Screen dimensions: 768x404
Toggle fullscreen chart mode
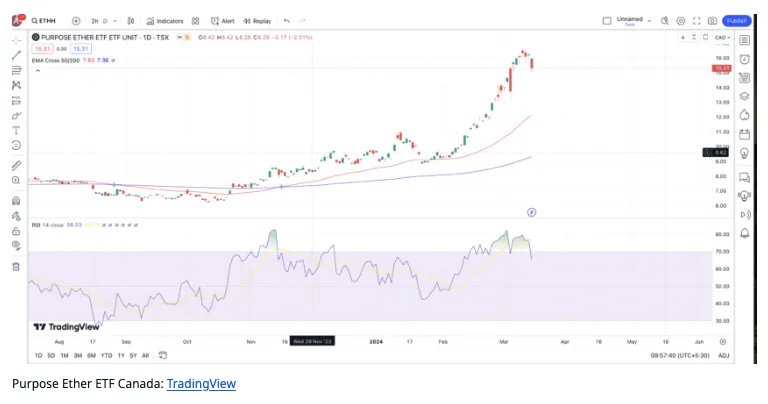(x=696, y=21)
